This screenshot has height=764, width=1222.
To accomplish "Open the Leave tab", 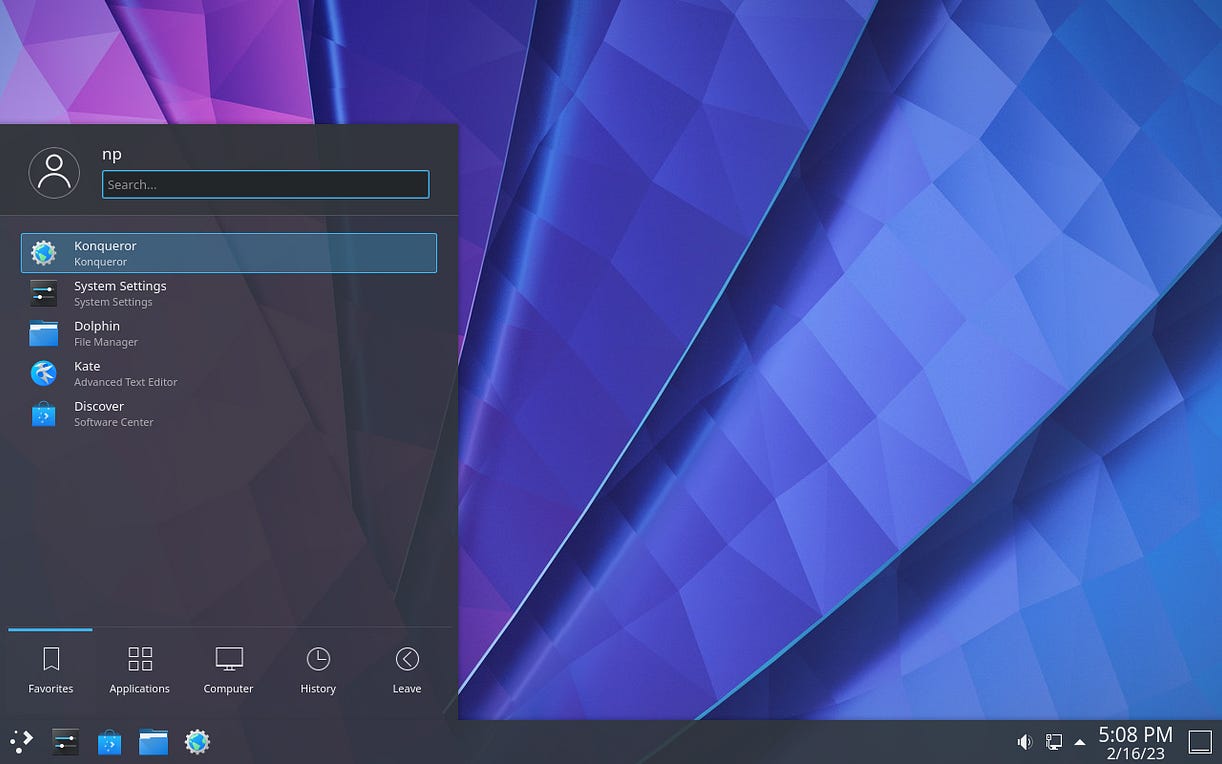I will click(407, 670).
